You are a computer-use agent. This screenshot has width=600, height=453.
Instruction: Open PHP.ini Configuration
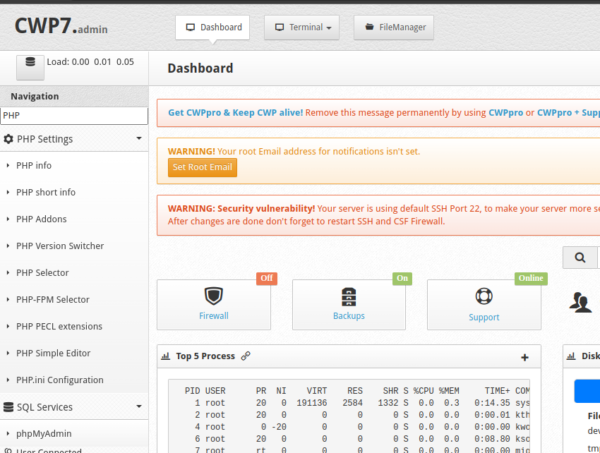coord(60,380)
